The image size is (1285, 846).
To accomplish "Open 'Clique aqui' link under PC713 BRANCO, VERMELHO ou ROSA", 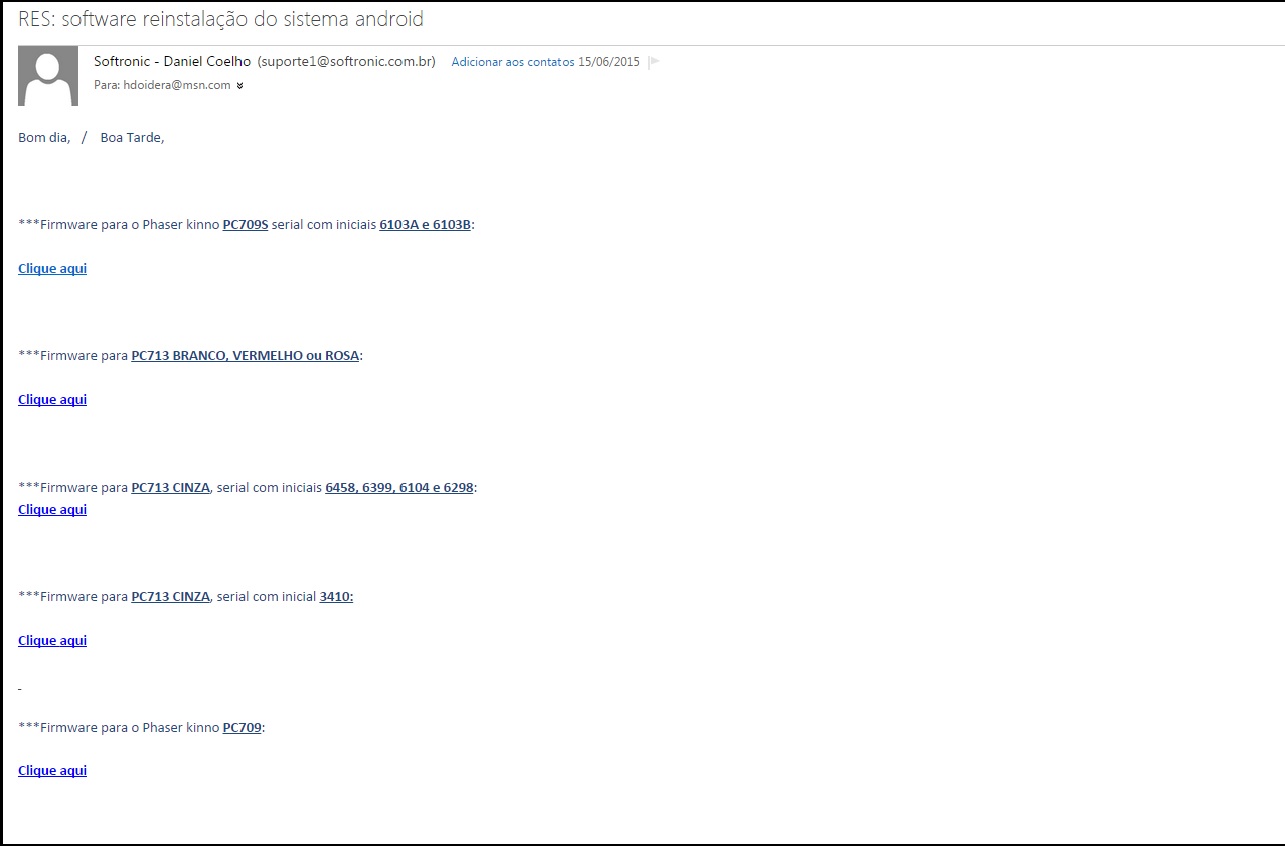I will (x=52, y=400).
